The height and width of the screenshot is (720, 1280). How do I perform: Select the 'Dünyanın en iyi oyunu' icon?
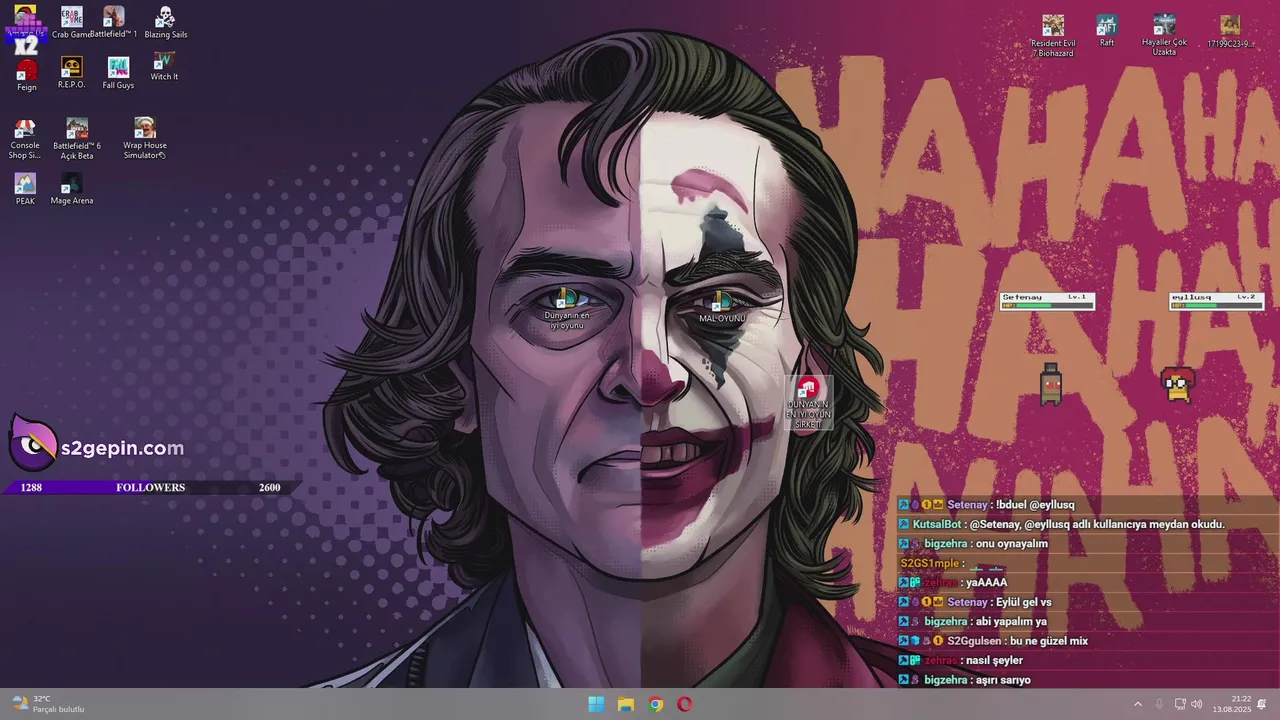pyautogui.click(x=566, y=309)
